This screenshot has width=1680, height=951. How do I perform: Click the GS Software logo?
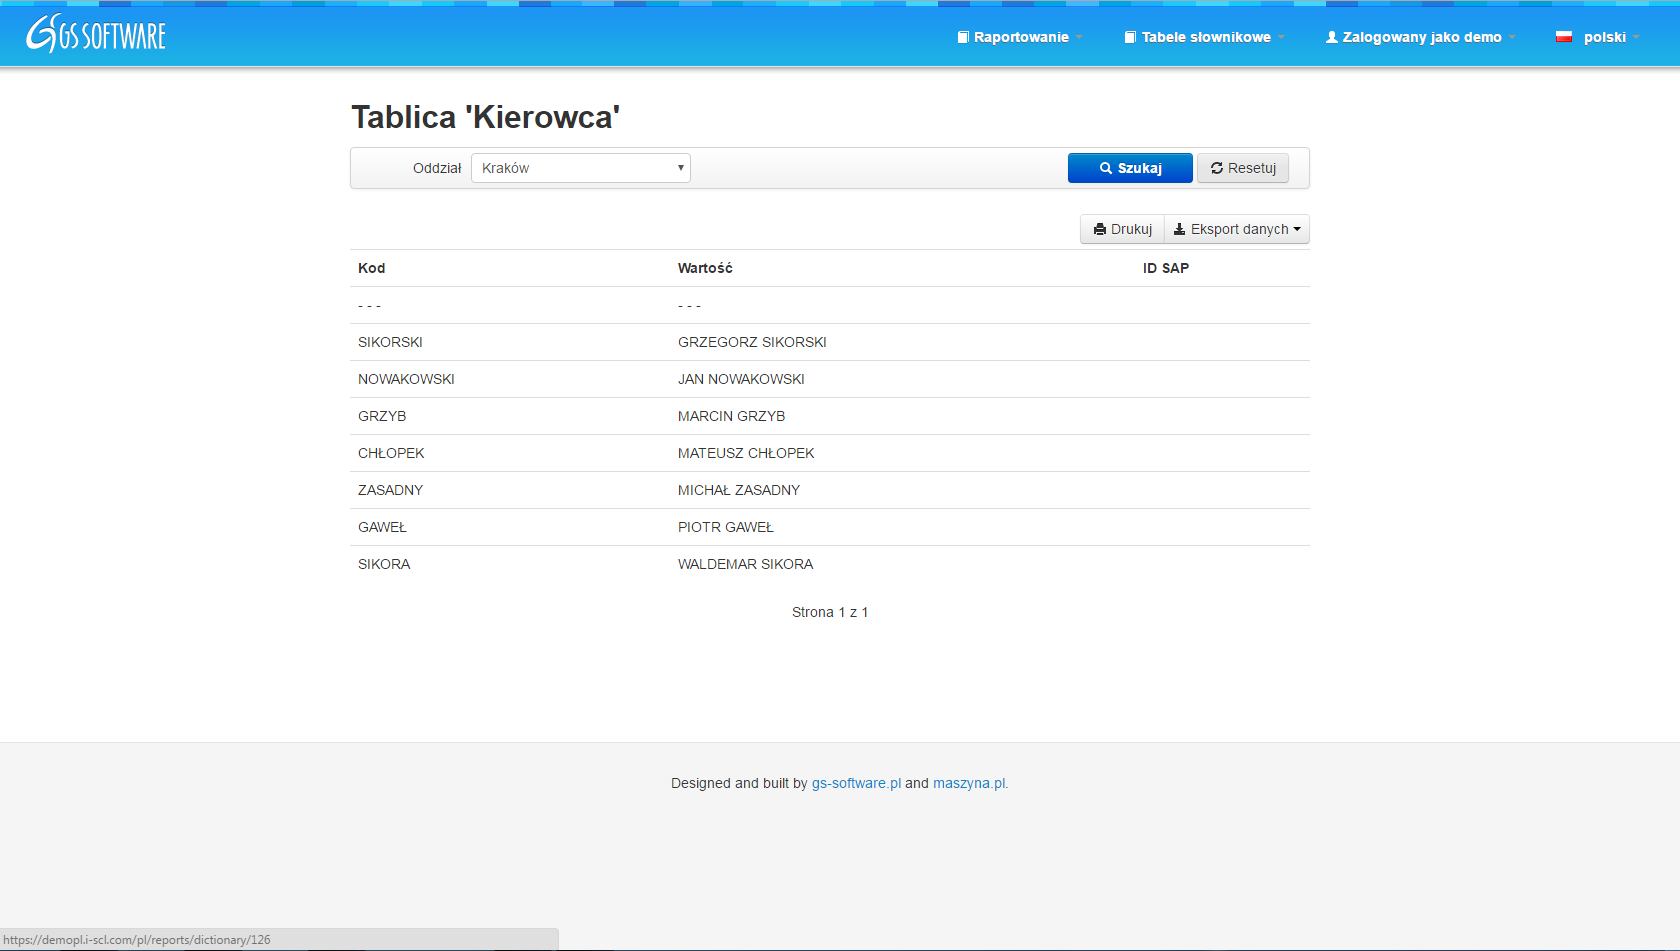click(96, 35)
